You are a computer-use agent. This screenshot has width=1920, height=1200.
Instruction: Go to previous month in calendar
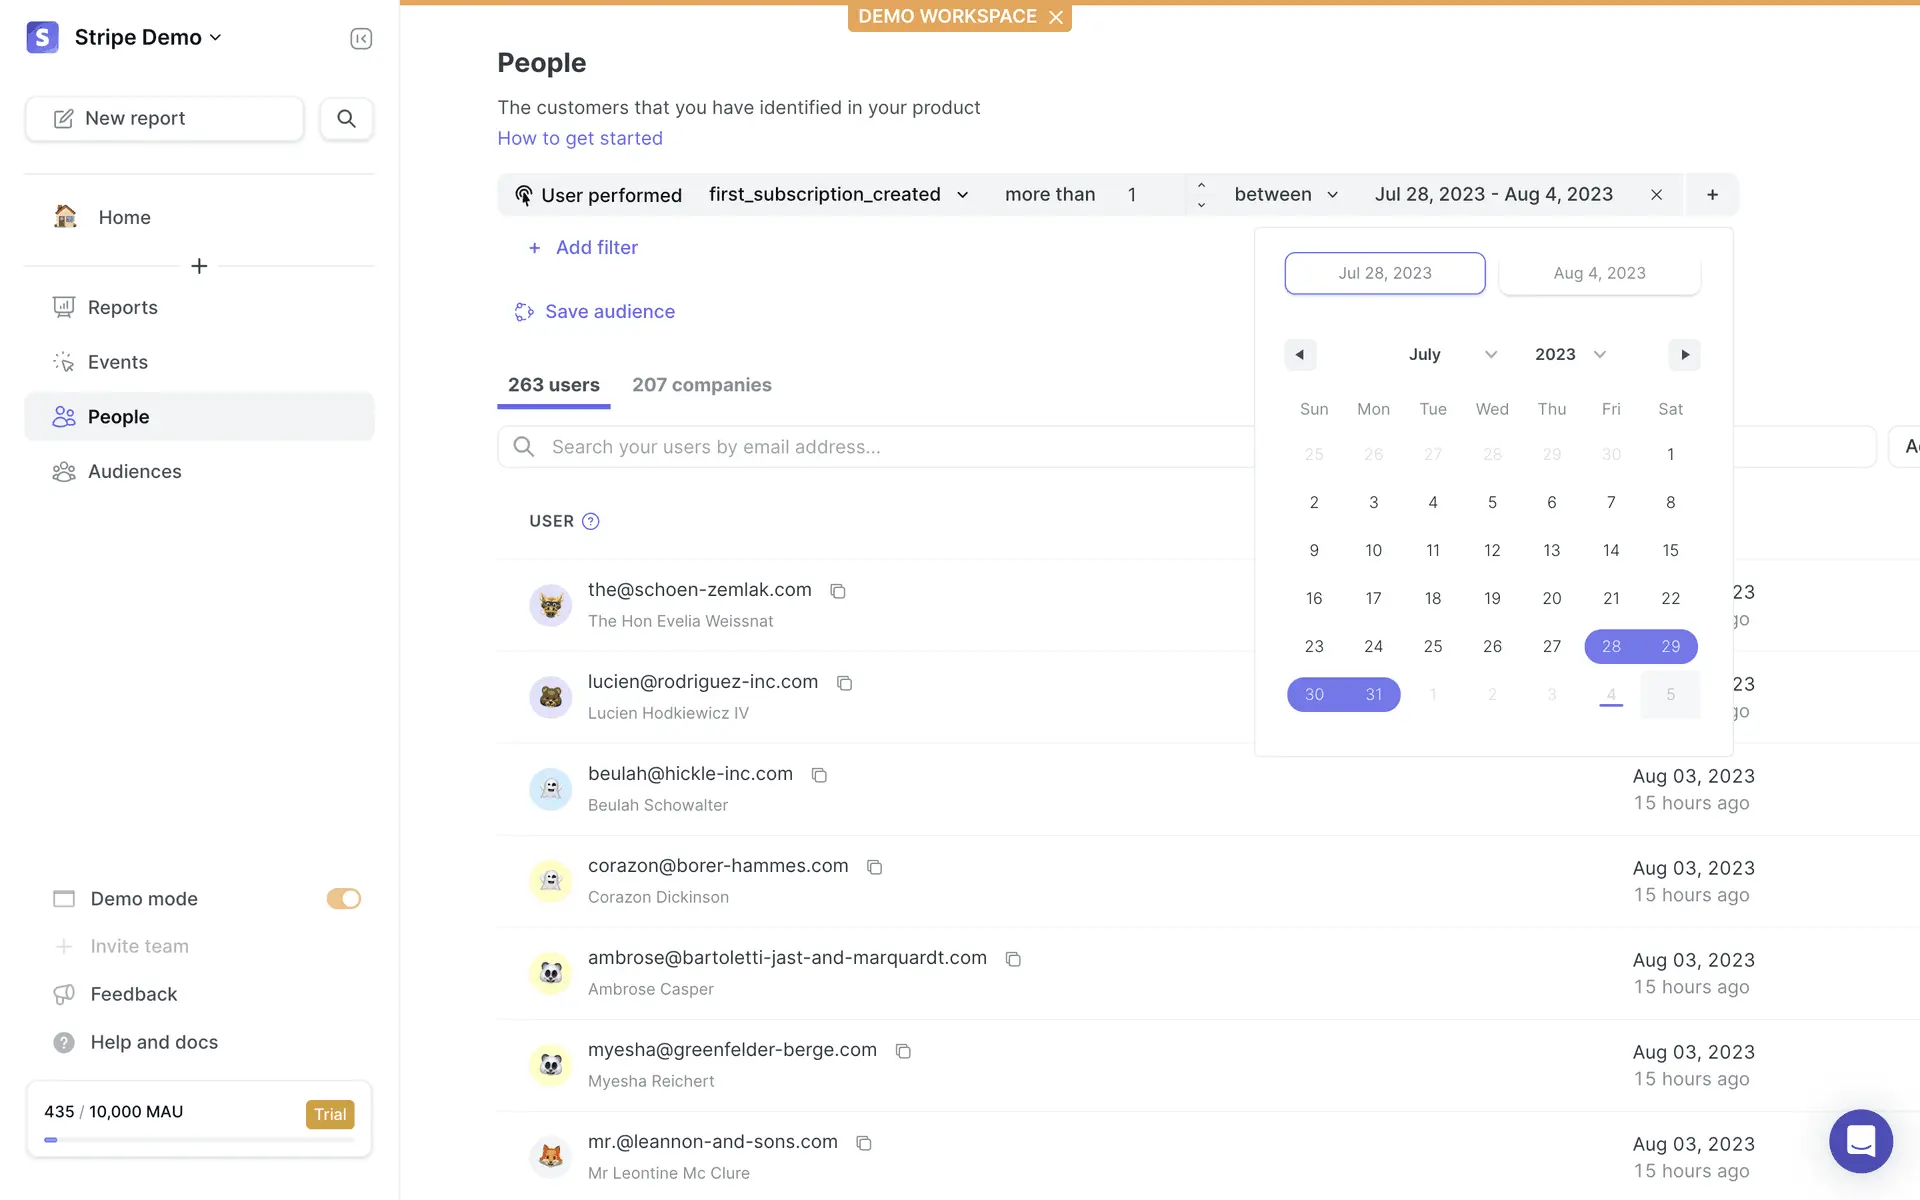tap(1299, 354)
